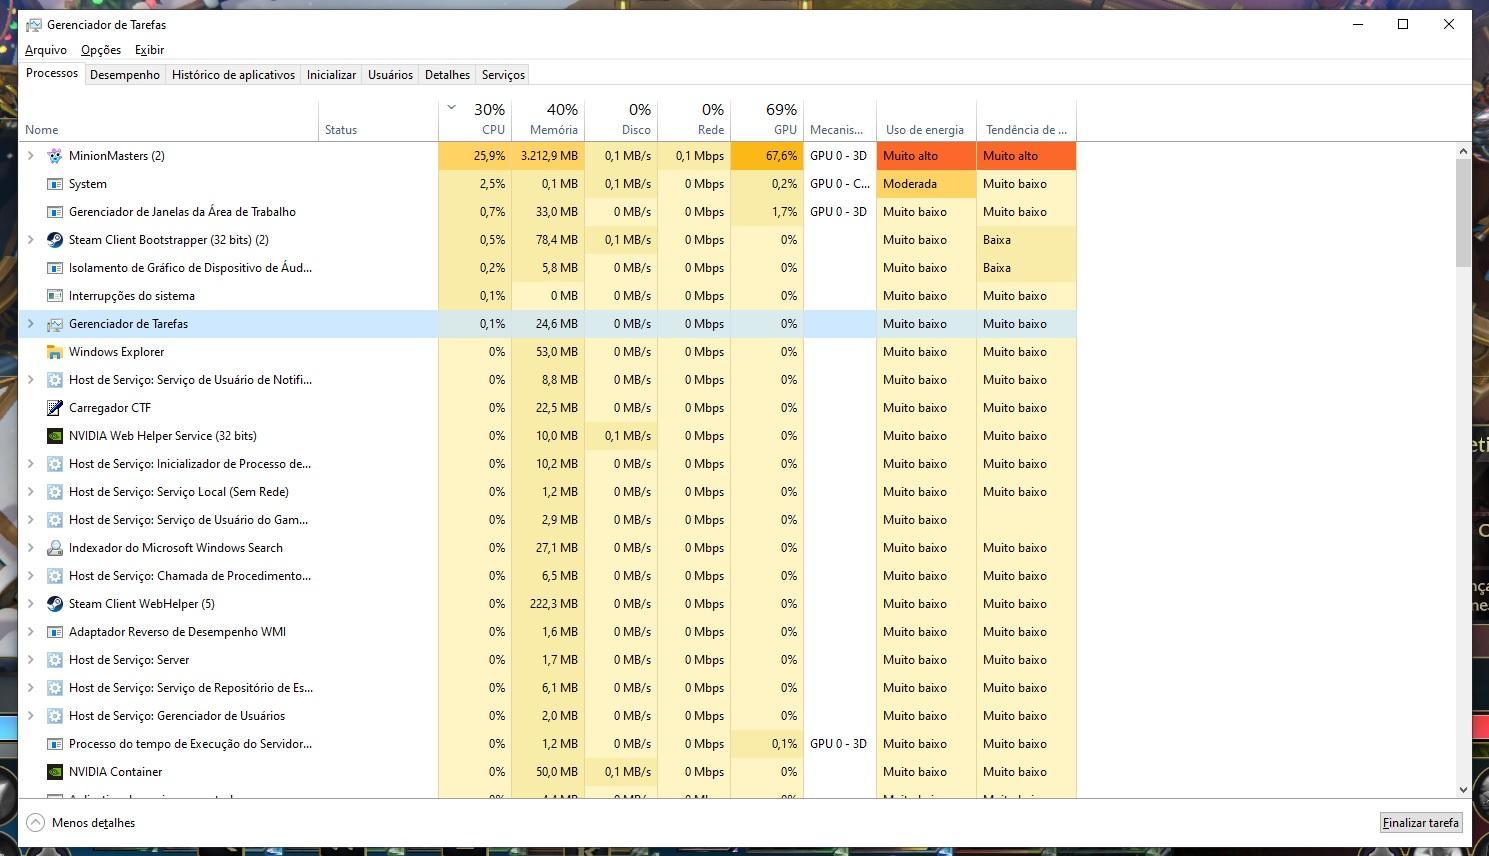This screenshot has width=1489, height=856.
Task: Expand the Gerenciador de Tarefas process row
Action: click(x=30, y=324)
